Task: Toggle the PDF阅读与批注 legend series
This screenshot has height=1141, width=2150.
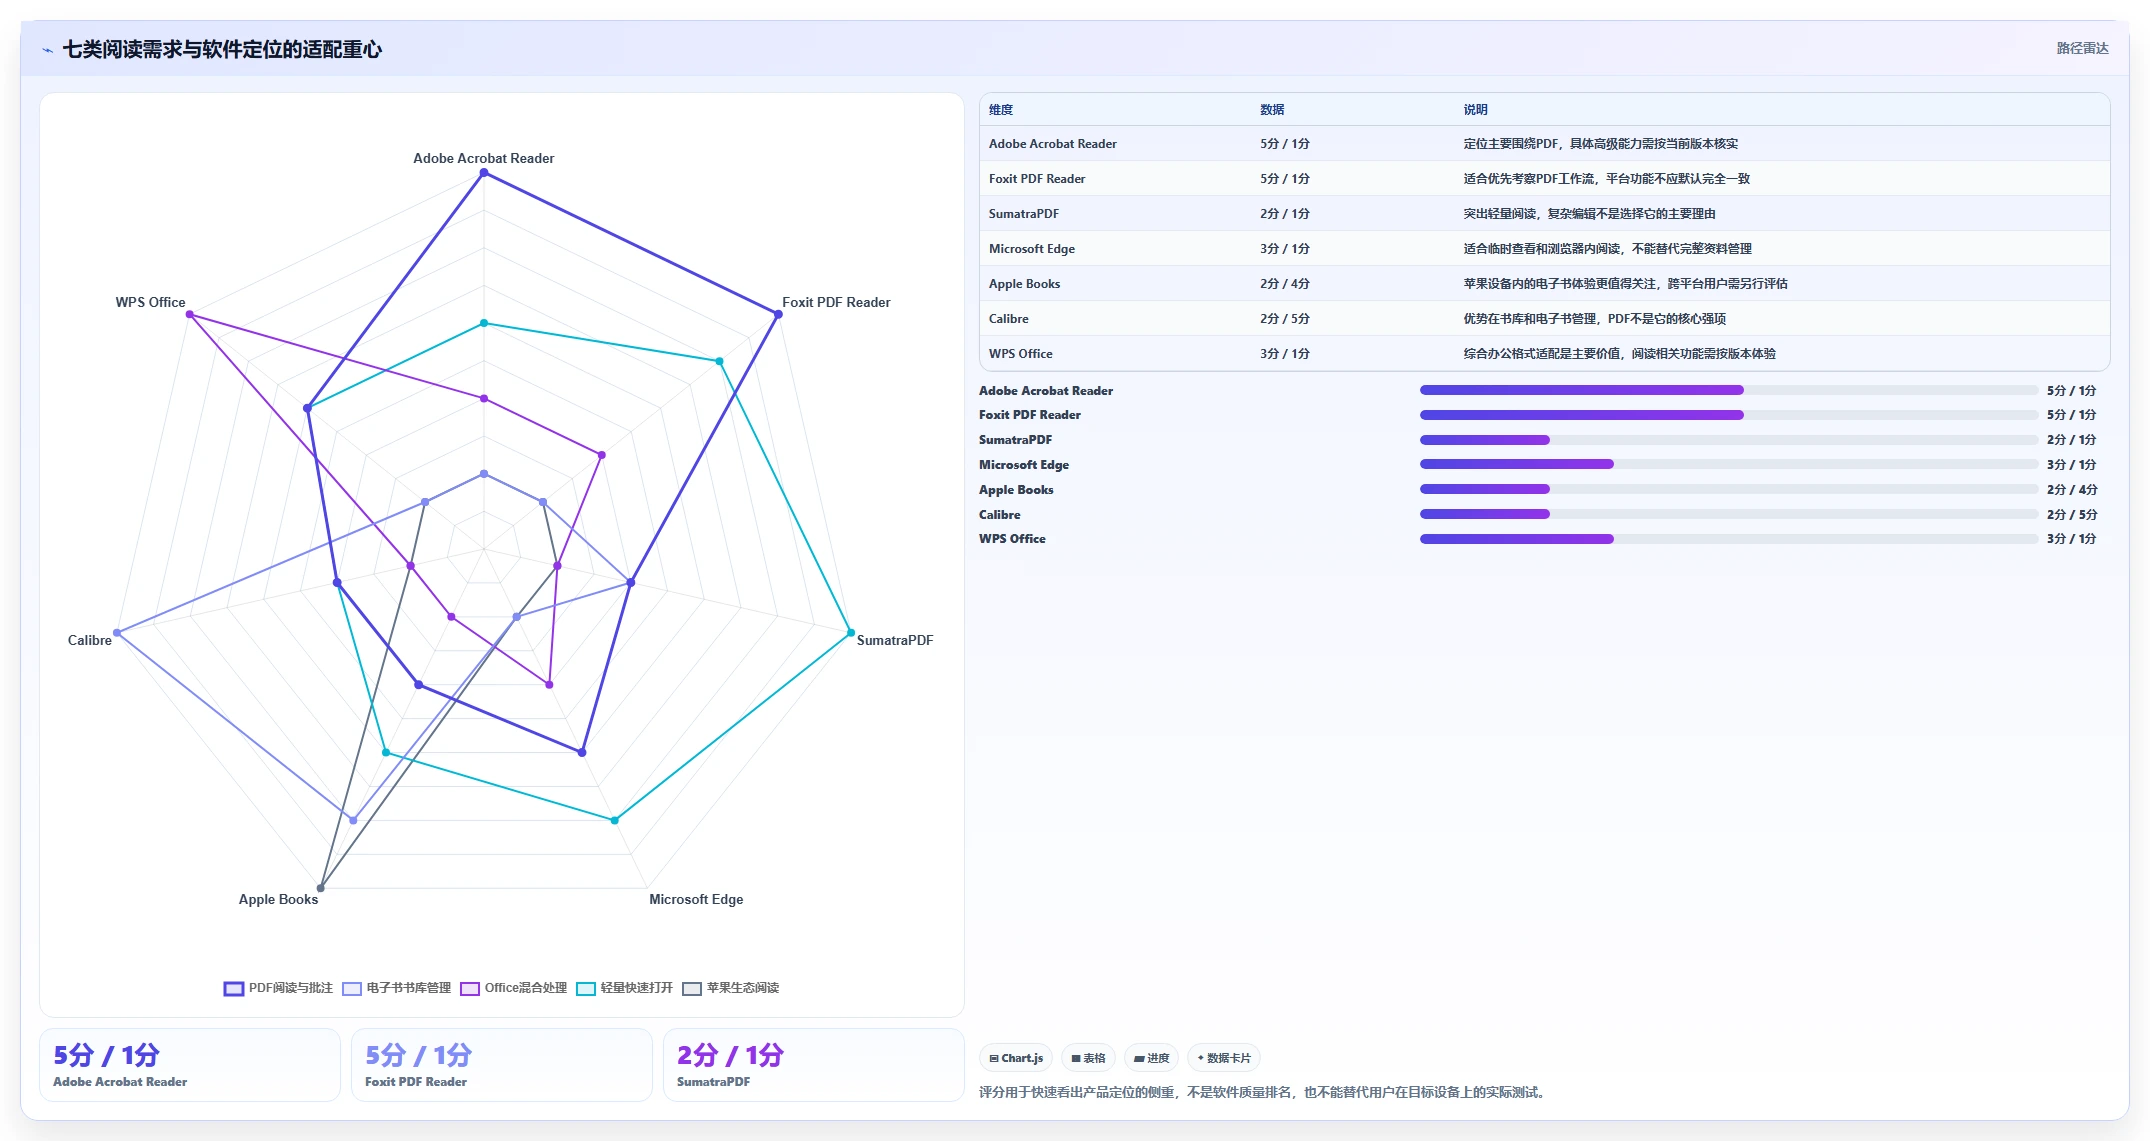Action: point(278,988)
